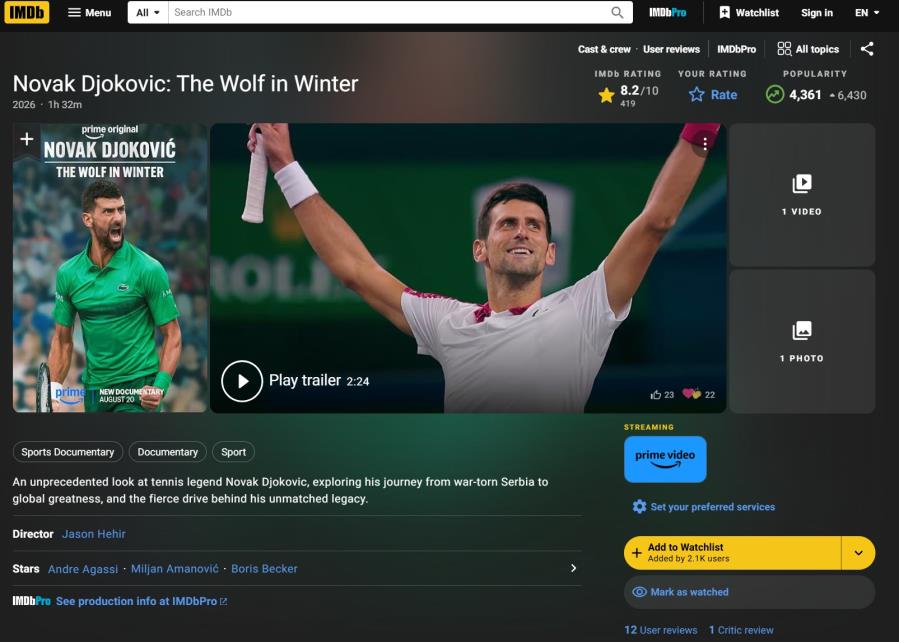The height and width of the screenshot is (642, 899).
Task: Add poster to watchlist with plus ribbon
Action: click(x=26, y=139)
